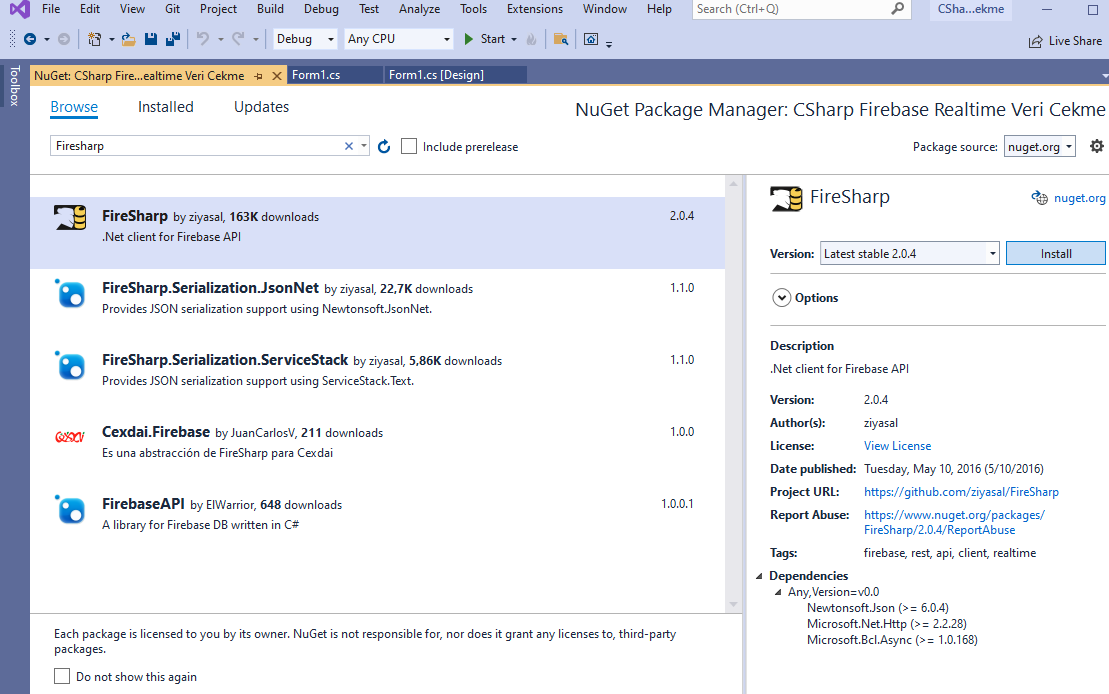Close the NuGet package manager tab
The width and height of the screenshot is (1109, 694).
[x=277, y=76]
